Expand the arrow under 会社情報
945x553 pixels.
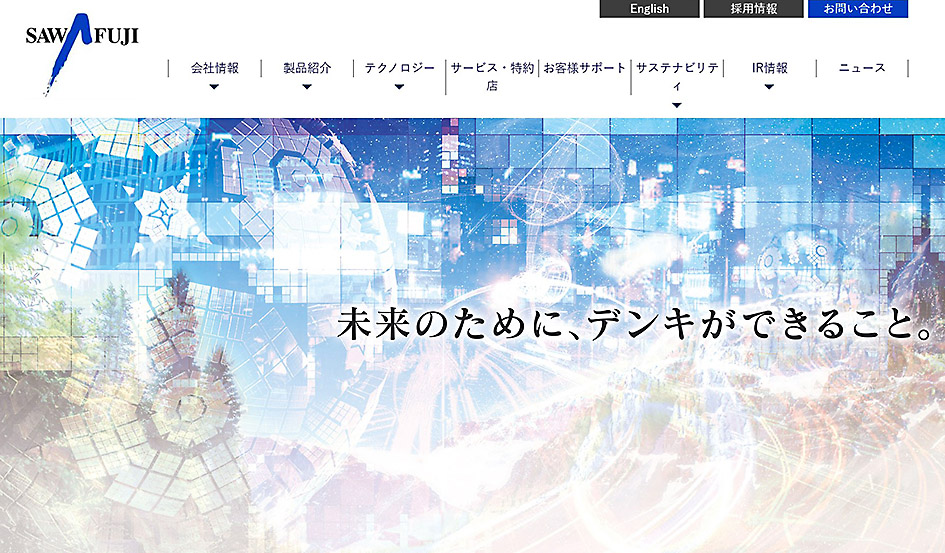click(x=214, y=87)
